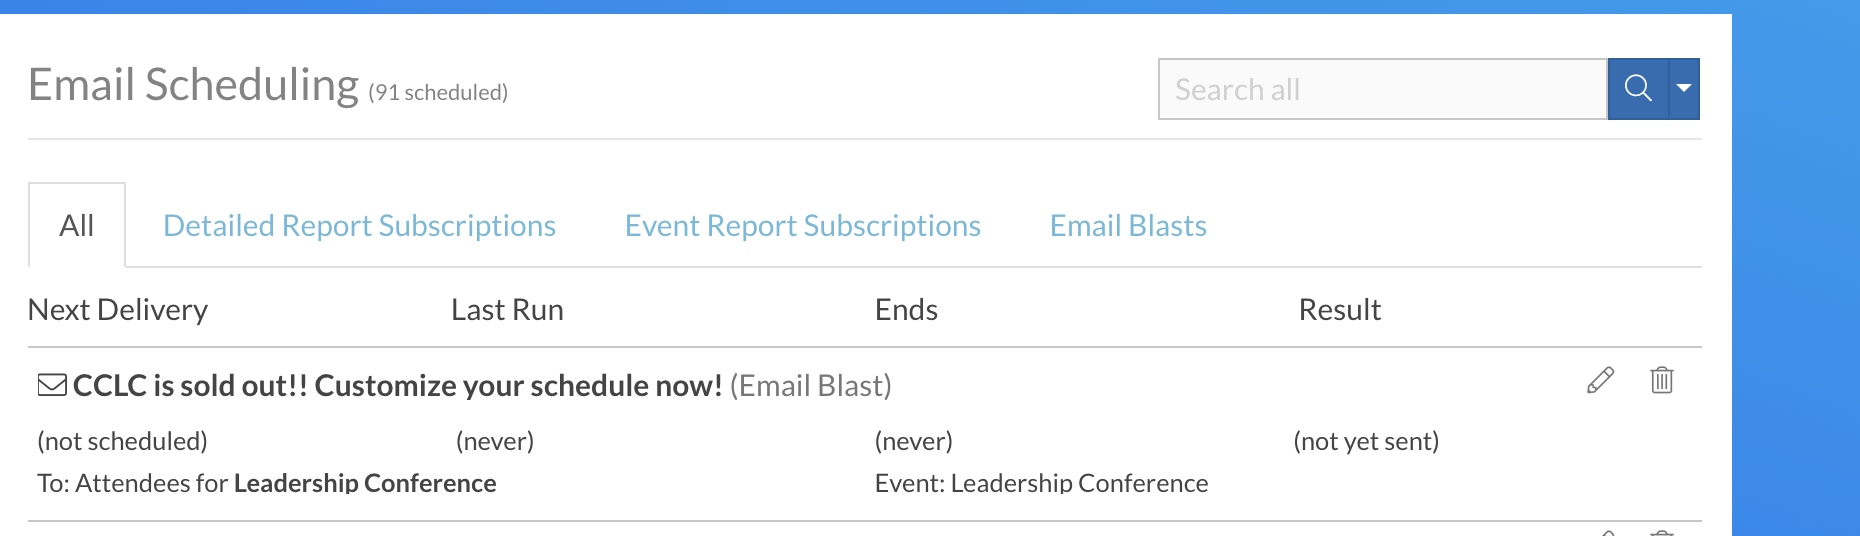Click the (not scheduled) next delivery value
The image size is (1860, 536).
click(122, 441)
